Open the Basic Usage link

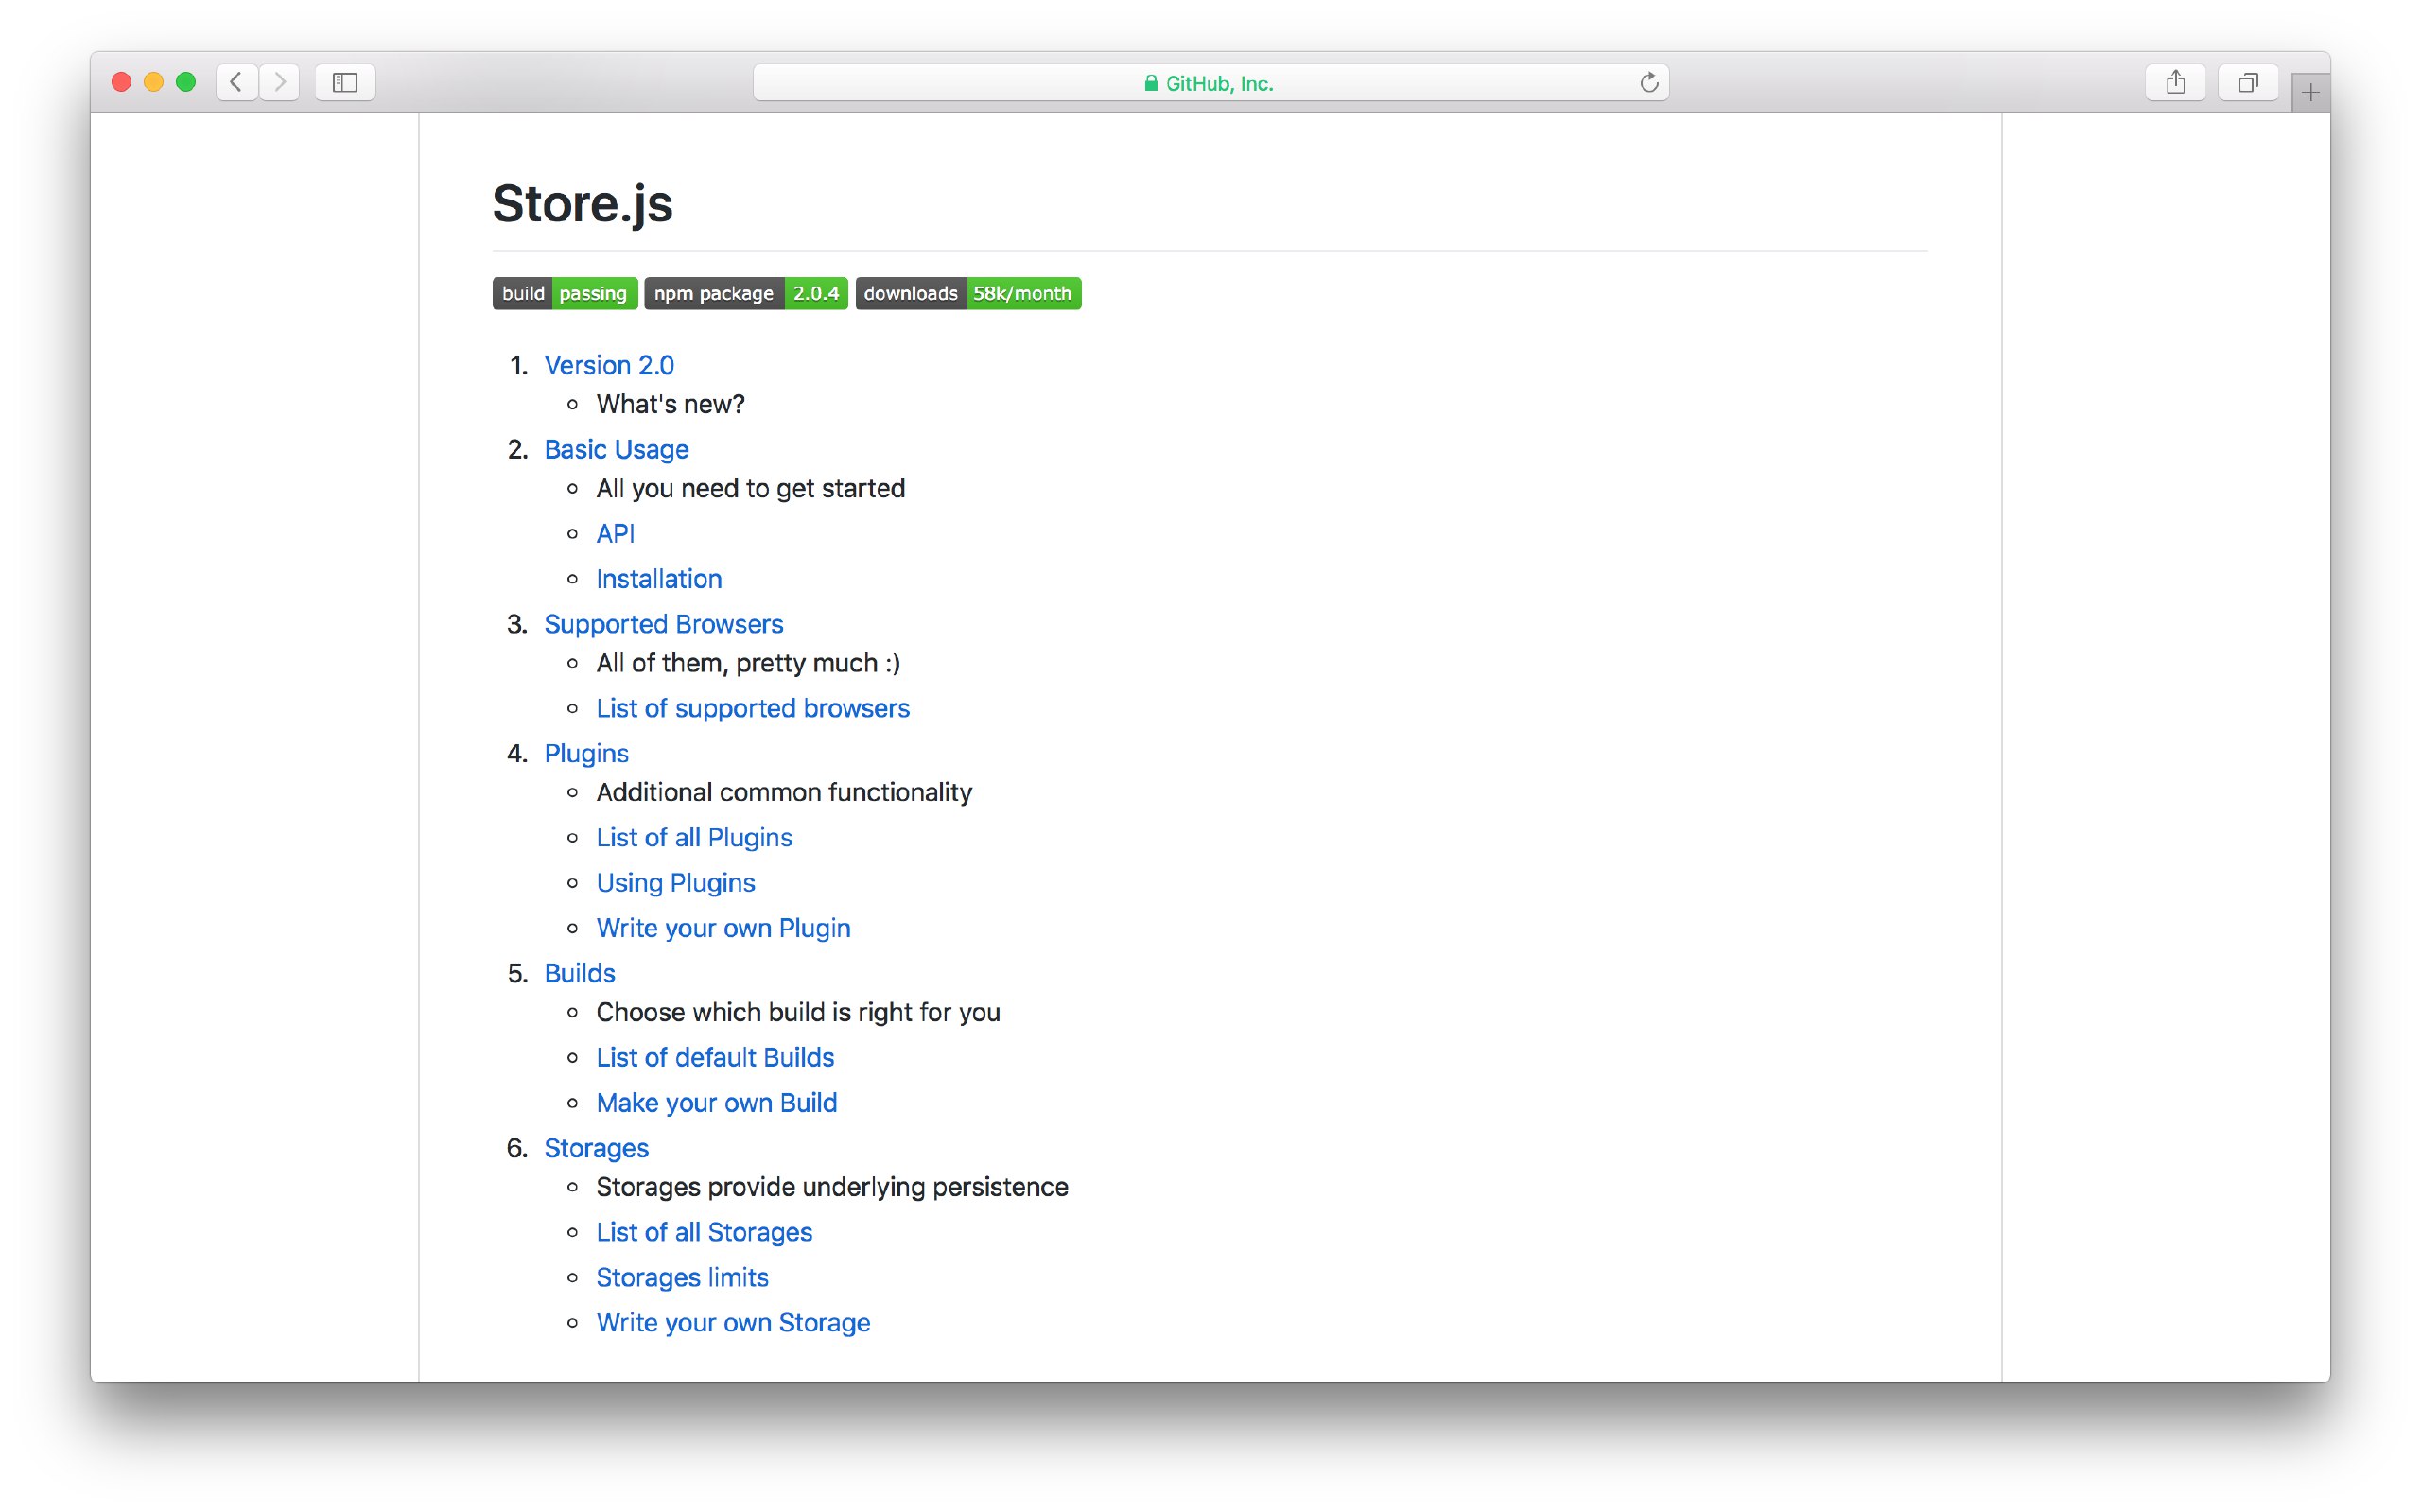coord(616,449)
